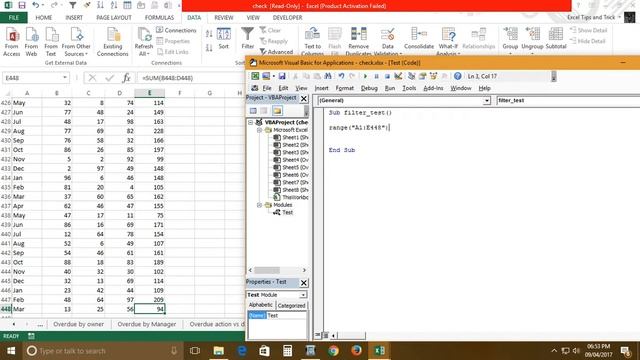This screenshot has width=640, height=360.
Task: Open the (General) object dropdown in code window
Action: [487, 100]
